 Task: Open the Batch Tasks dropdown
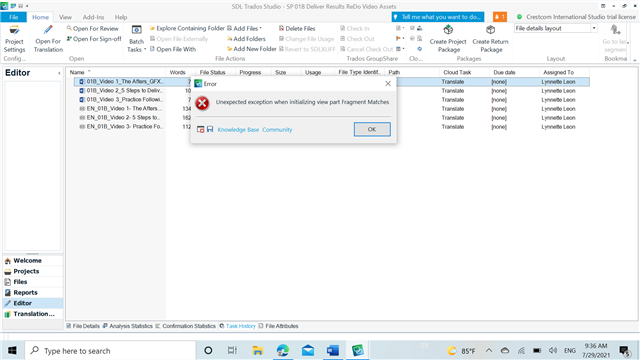point(136,40)
